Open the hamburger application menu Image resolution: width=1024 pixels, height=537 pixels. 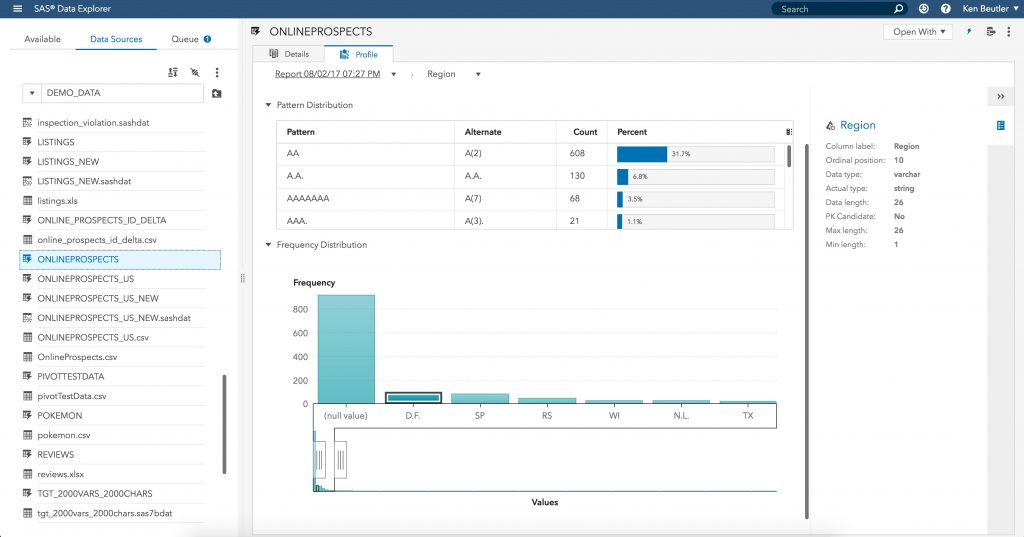click(17, 9)
